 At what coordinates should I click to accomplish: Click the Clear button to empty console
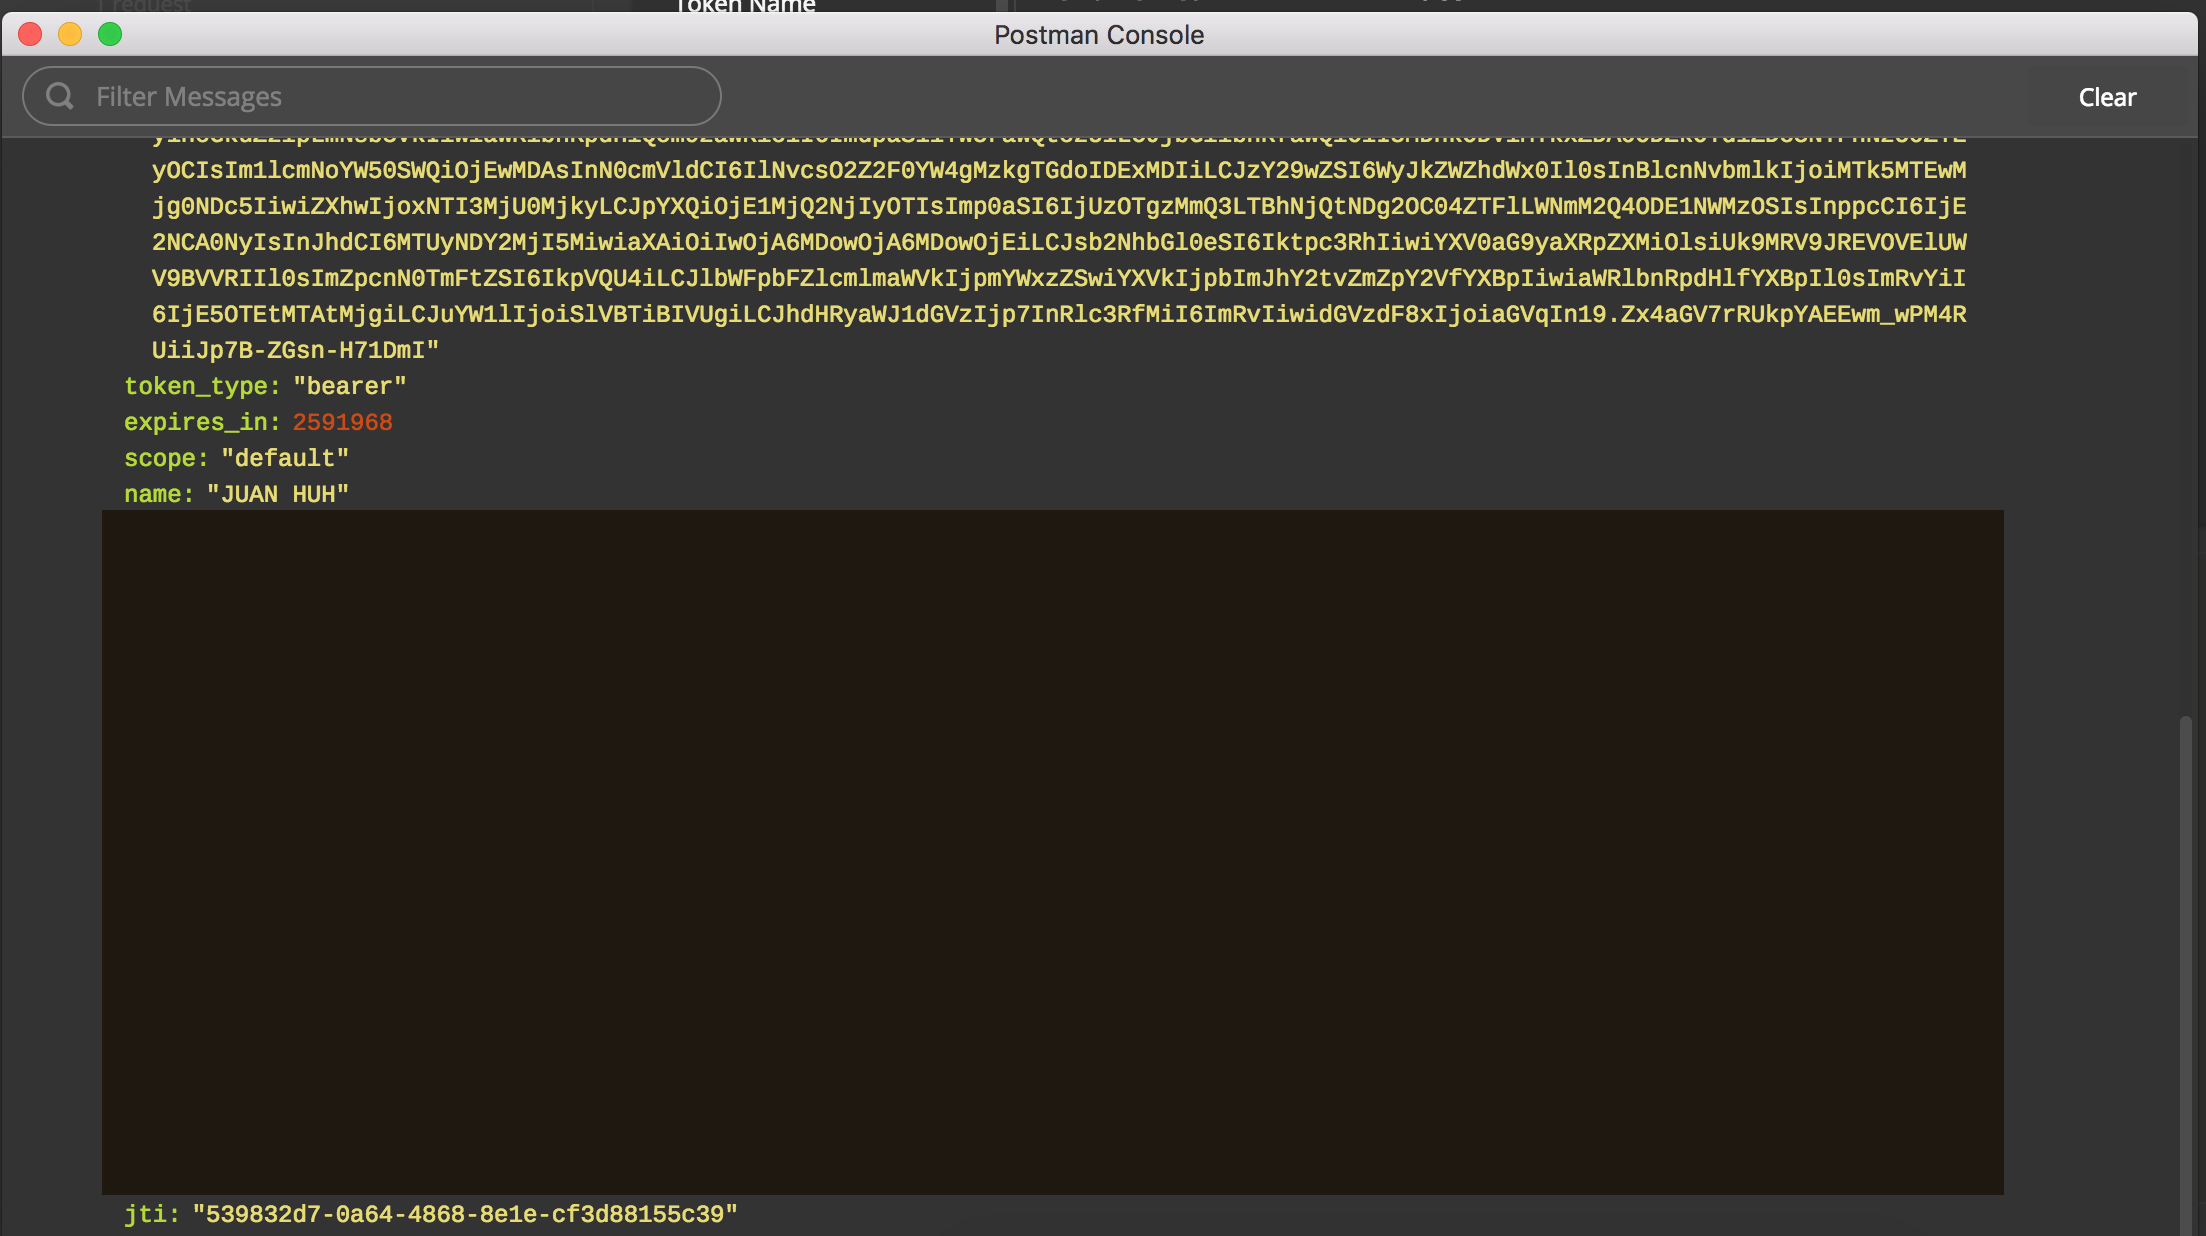pyautogui.click(x=2106, y=96)
